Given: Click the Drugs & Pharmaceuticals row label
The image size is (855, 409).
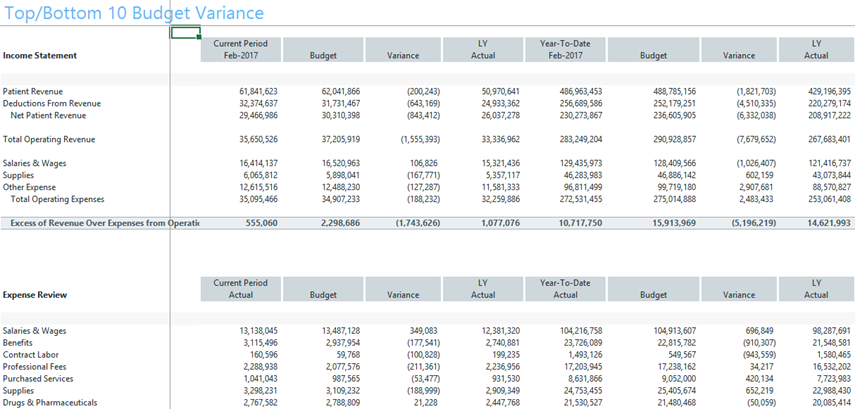Looking at the screenshot, I should 50,402.
